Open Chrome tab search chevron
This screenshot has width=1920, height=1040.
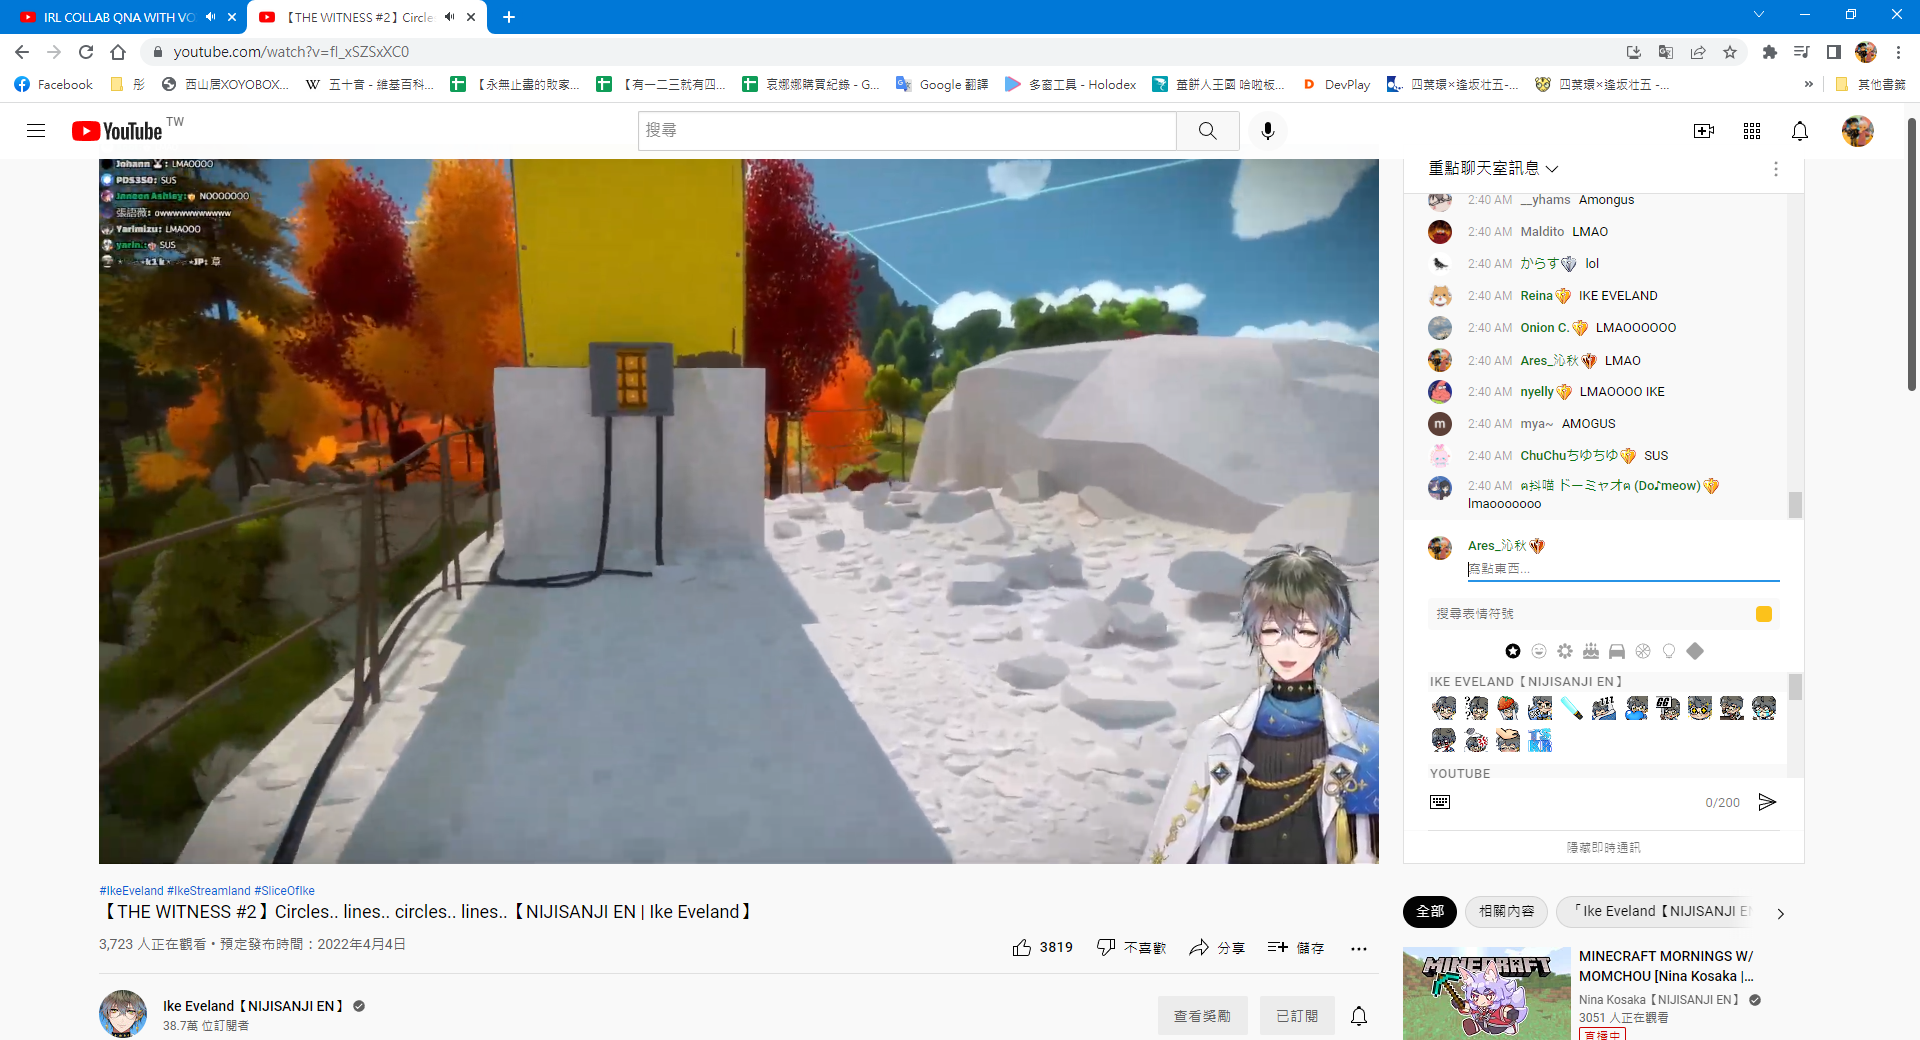1759,15
